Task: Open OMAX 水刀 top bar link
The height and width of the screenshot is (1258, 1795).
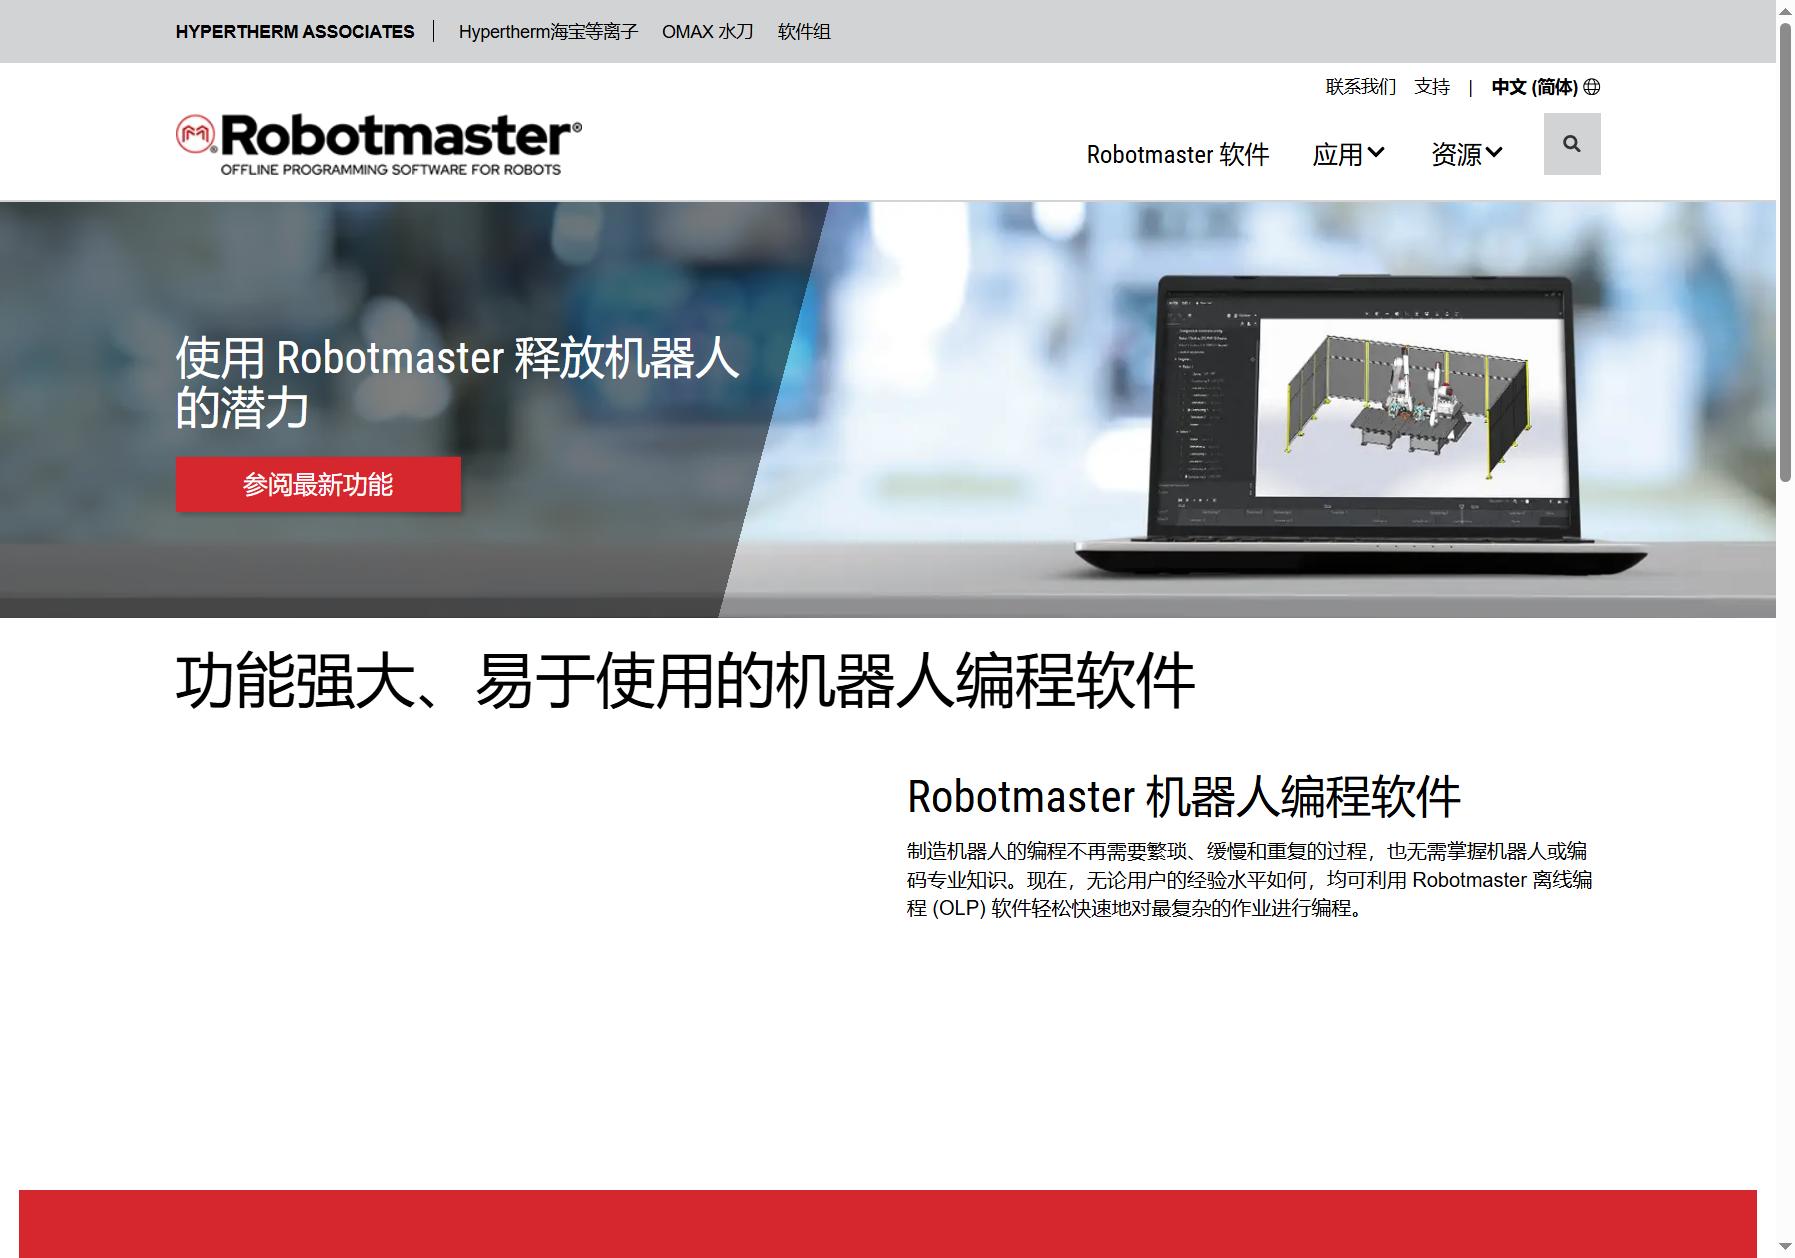Action: (708, 32)
